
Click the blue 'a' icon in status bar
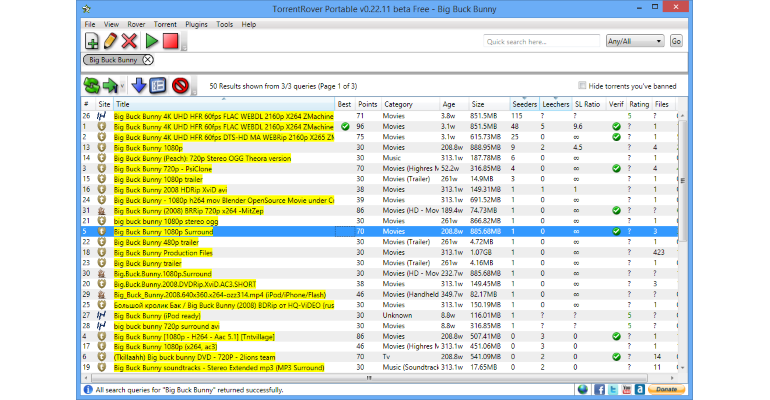639,389
